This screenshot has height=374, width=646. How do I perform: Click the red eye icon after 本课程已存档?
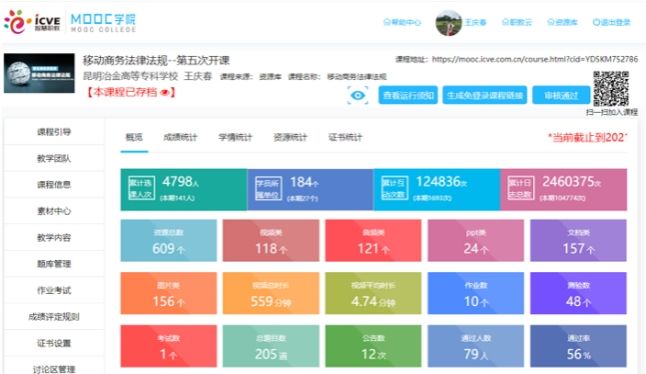click(165, 92)
